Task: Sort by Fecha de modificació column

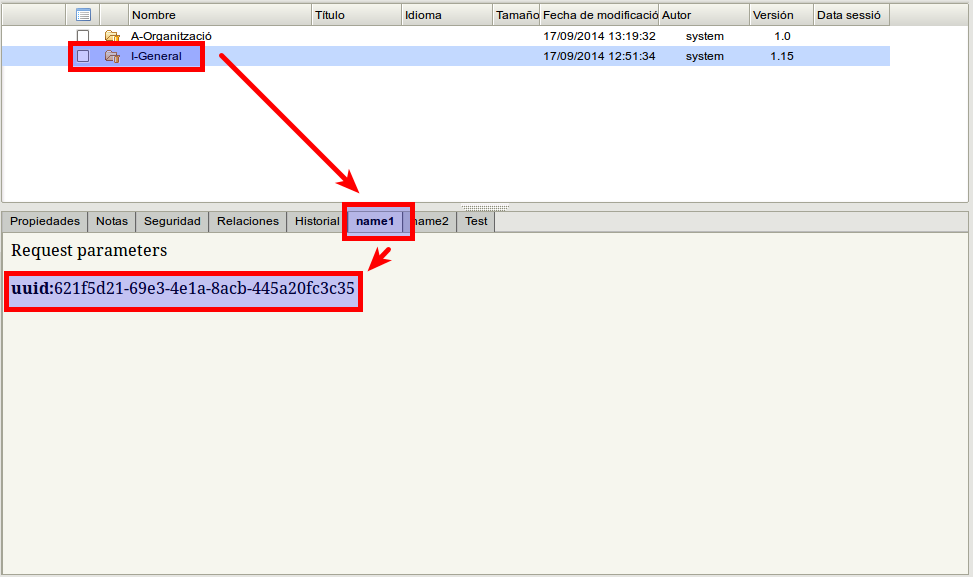Action: [x=599, y=15]
